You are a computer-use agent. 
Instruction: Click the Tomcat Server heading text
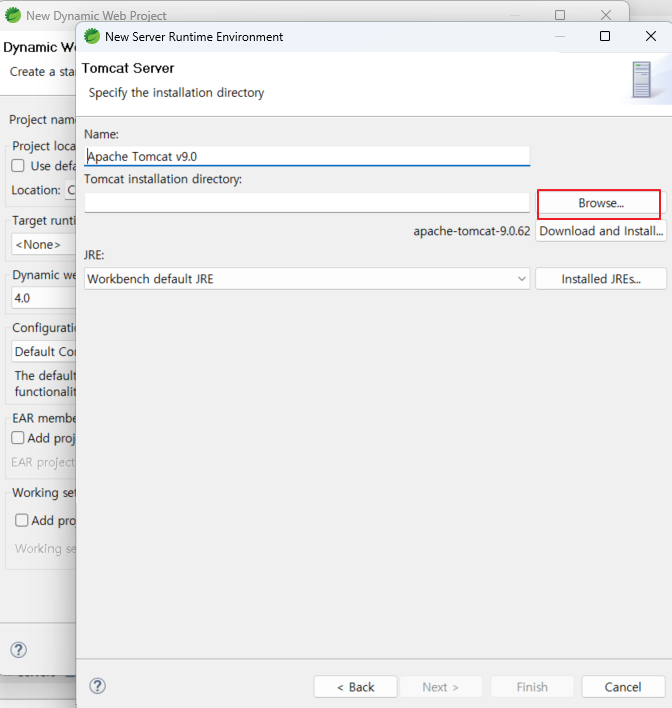tap(128, 68)
